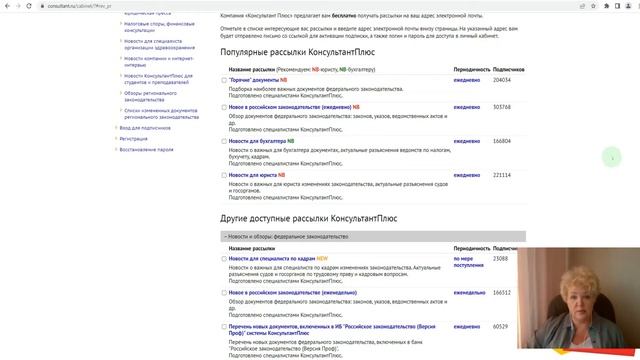The image size is (640, 360).
Task: Click the presenter webcam video overlay
Action: pos(578,298)
